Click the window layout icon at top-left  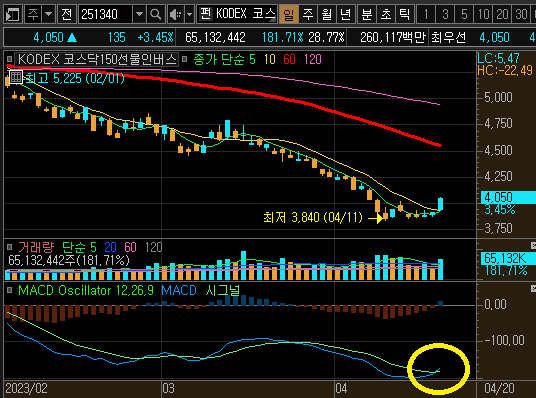click(x=13, y=14)
